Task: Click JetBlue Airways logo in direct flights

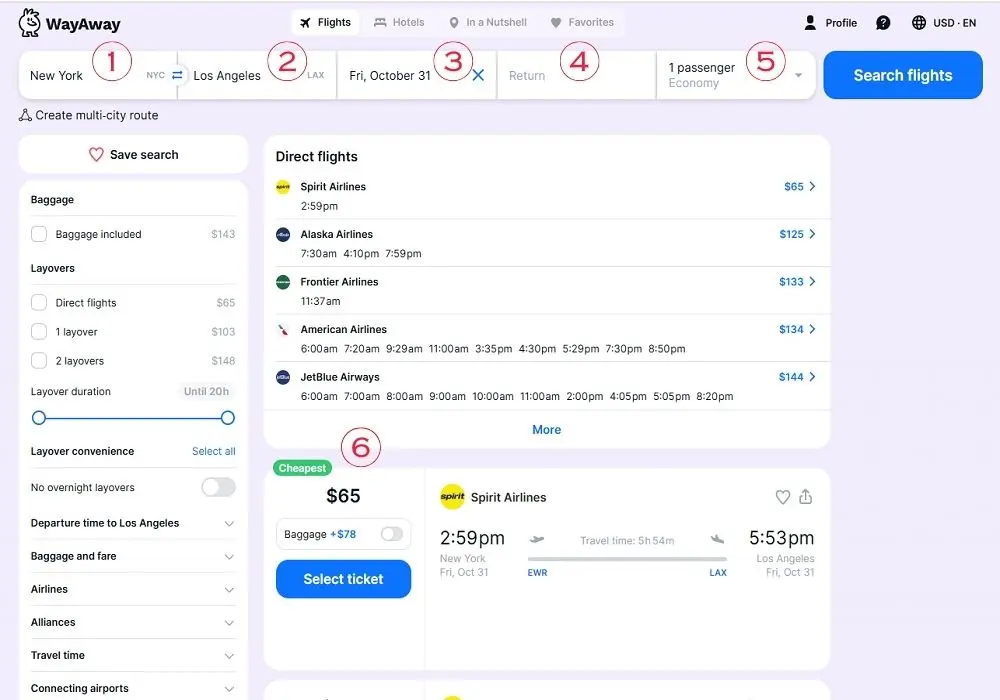Action: [x=283, y=377]
